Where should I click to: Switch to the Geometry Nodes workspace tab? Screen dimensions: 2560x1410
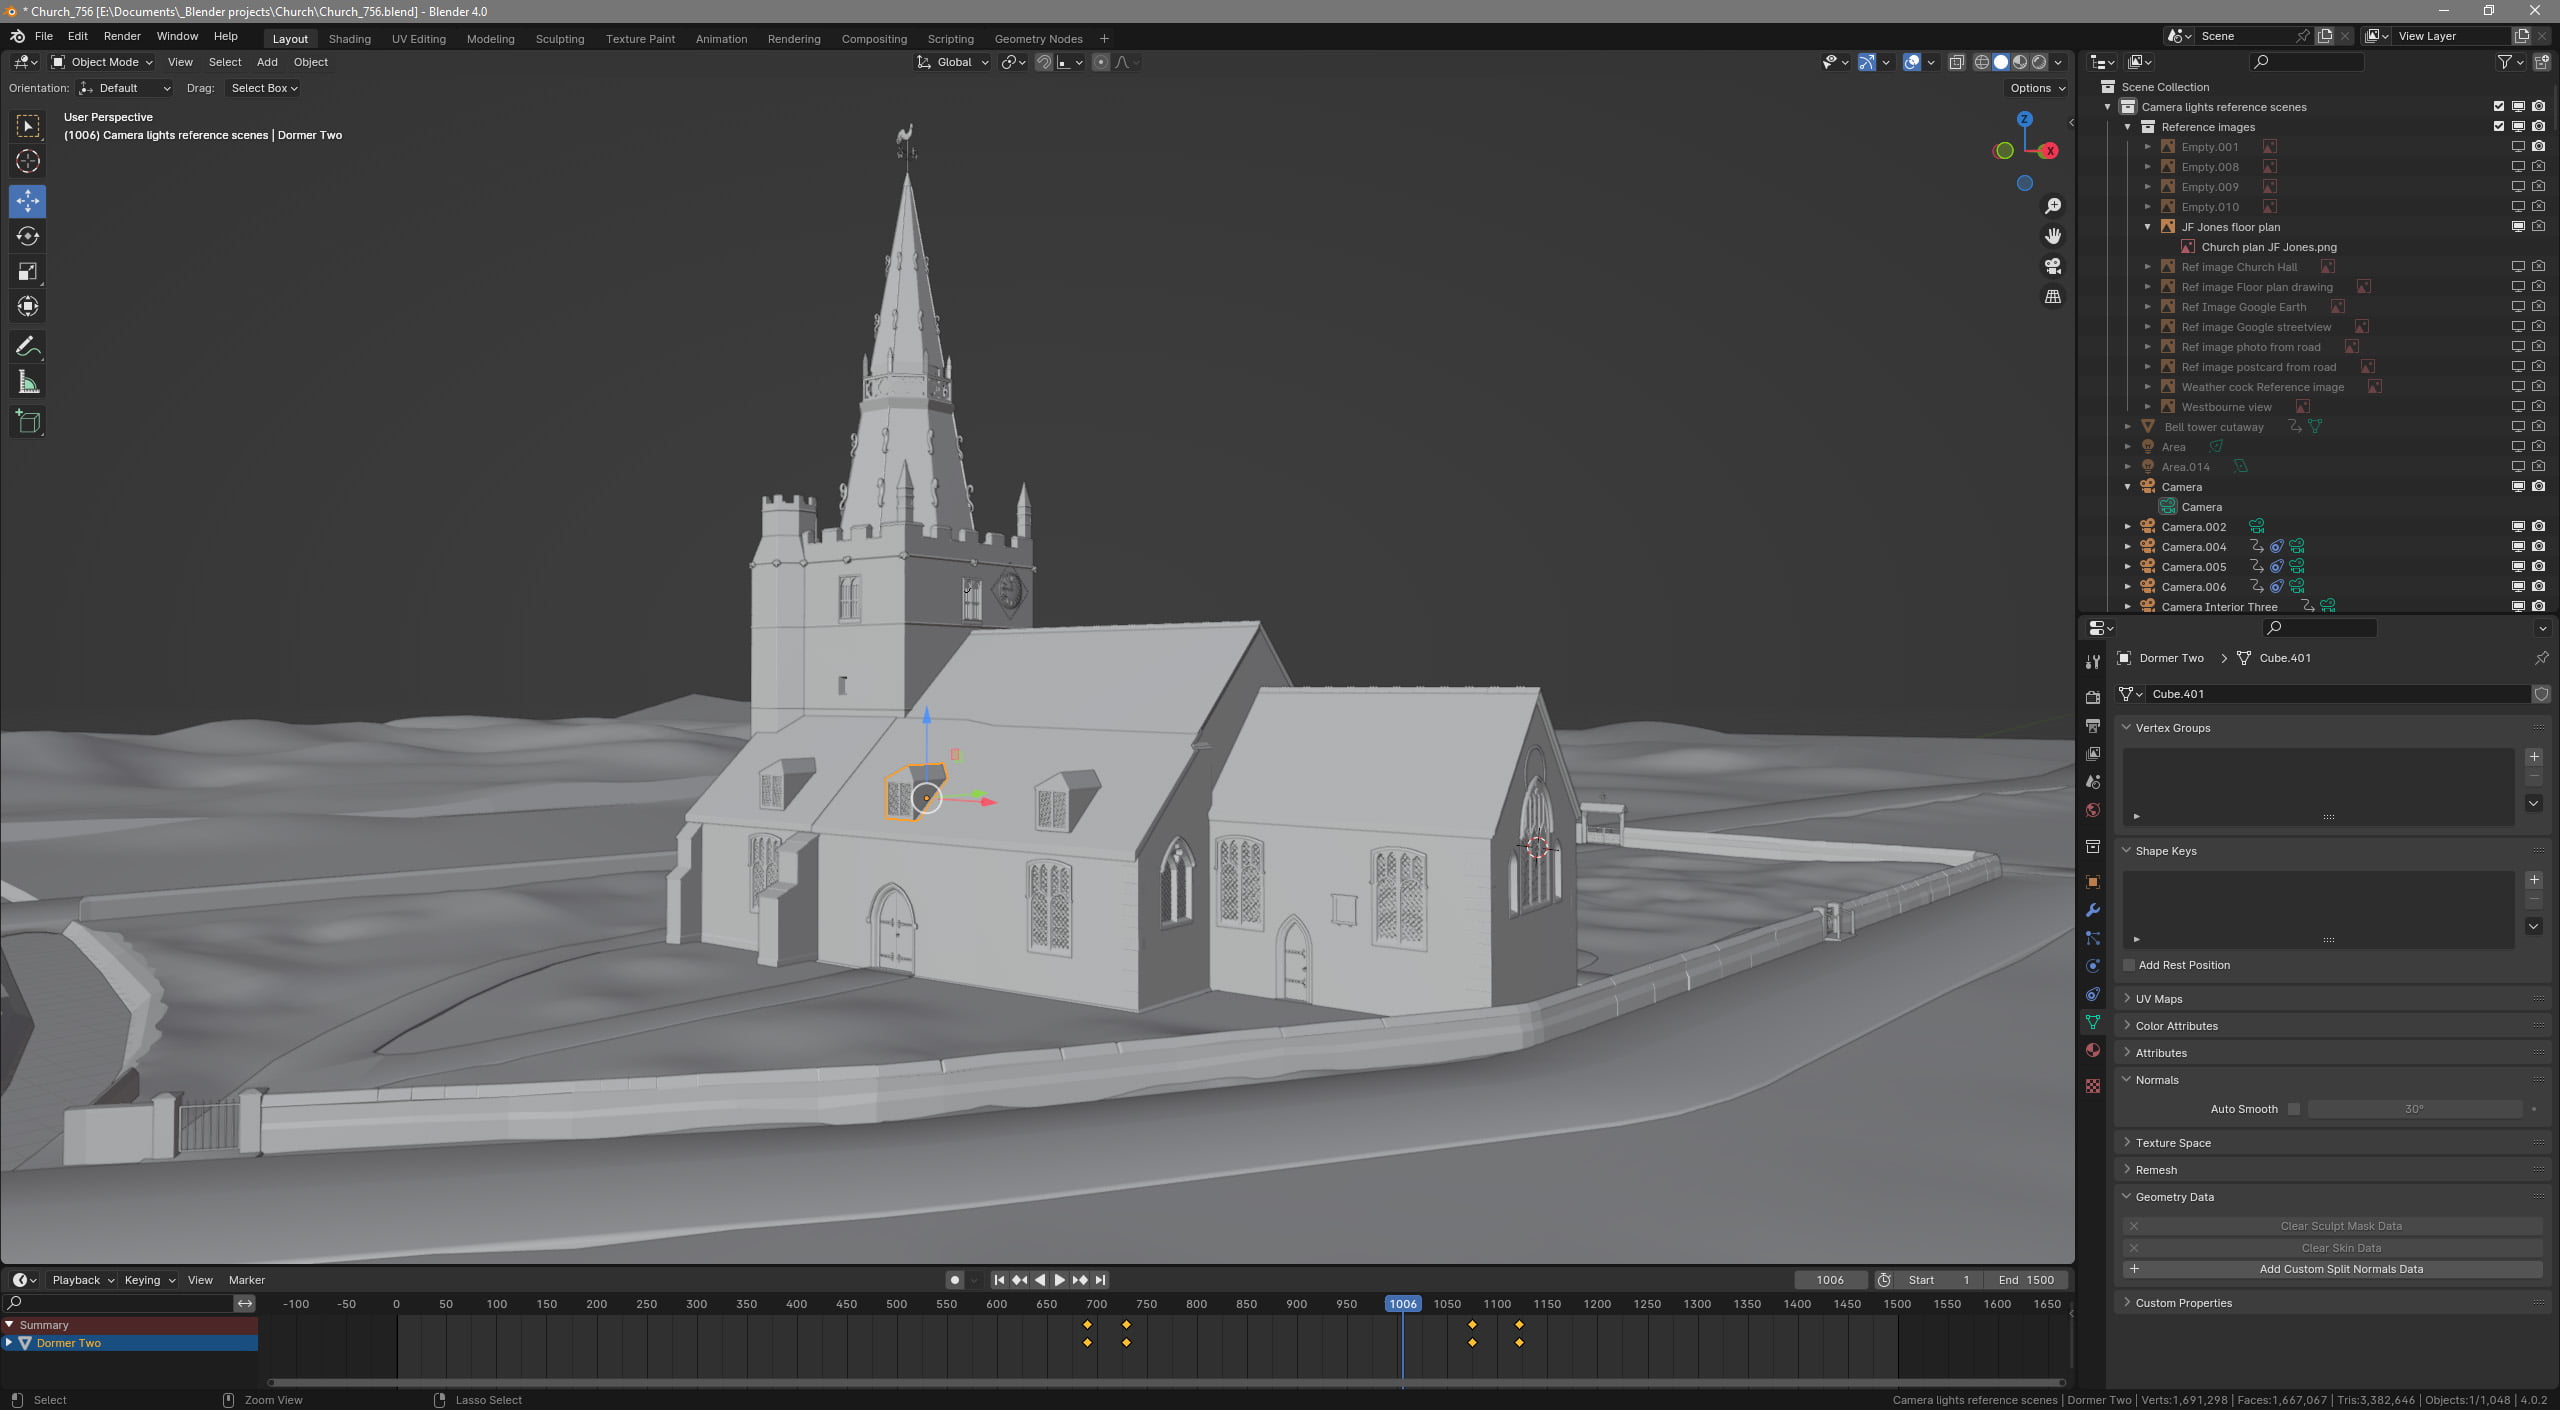1038,39
